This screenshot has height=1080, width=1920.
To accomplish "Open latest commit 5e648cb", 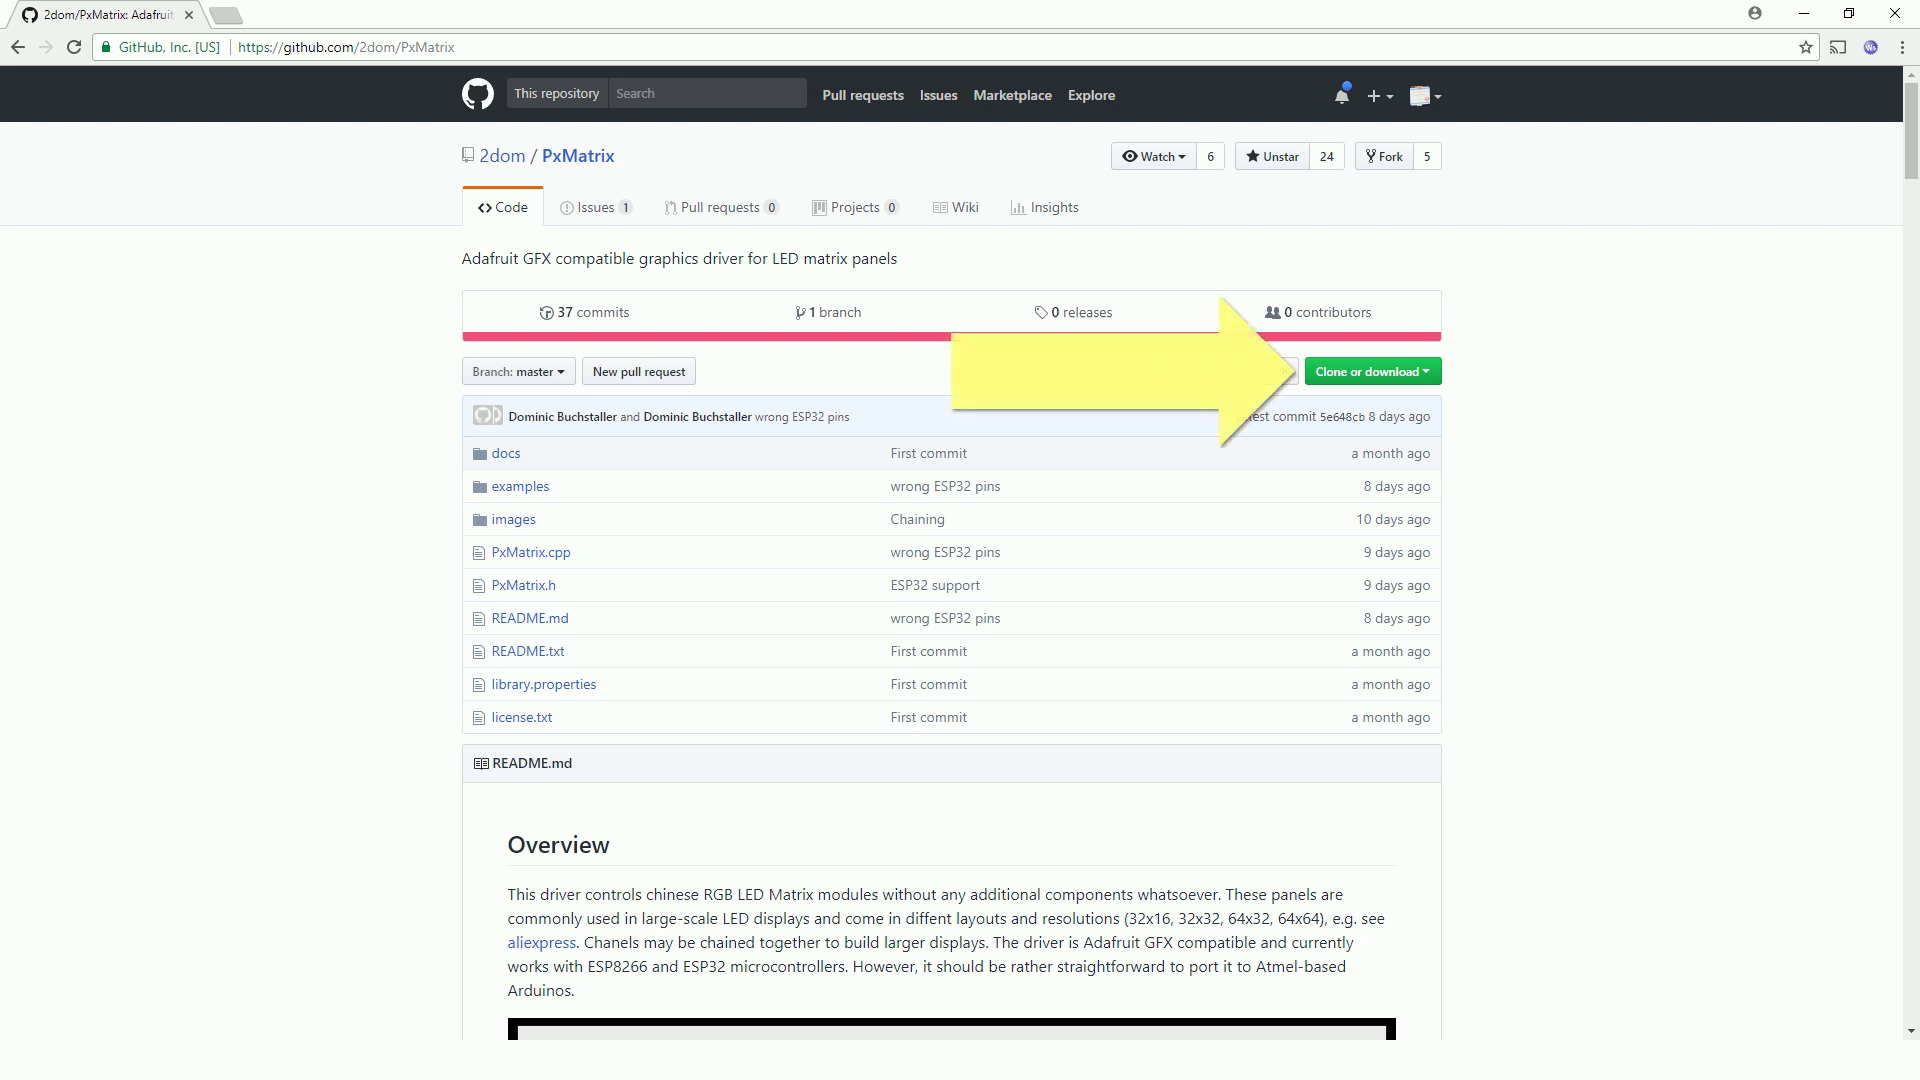I will coord(1341,417).
